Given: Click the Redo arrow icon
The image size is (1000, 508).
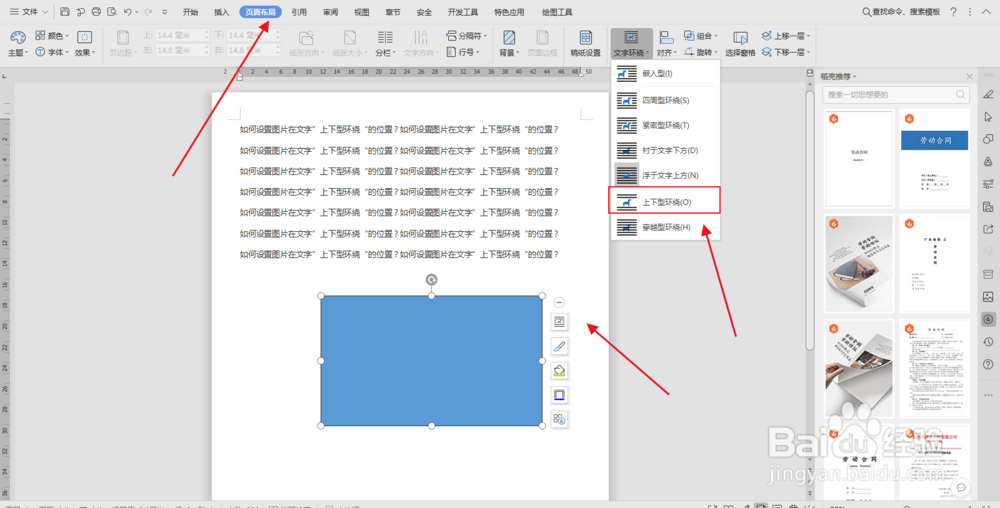Looking at the screenshot, I should point(149,11).
